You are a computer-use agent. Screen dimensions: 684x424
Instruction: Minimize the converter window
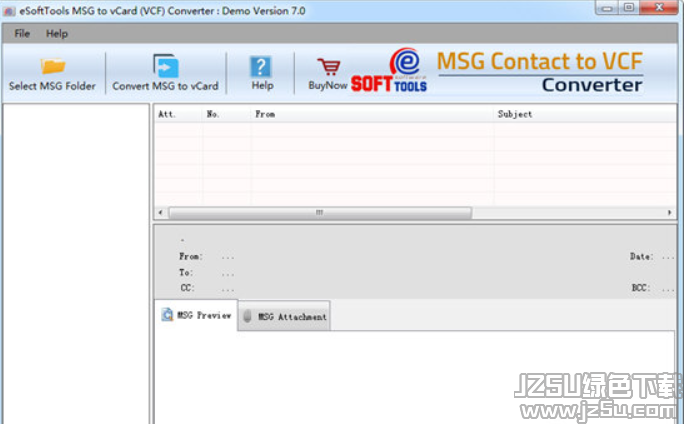tap(608, 7)
